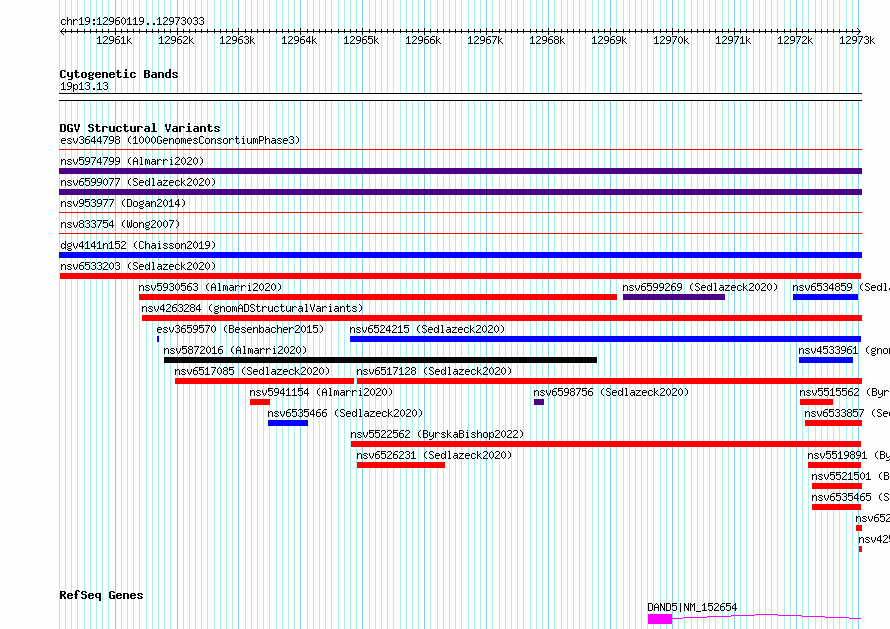Click the Cytogenetic Bands track heading
This screenshot has height=629, width=890.
tap(119, 74)
